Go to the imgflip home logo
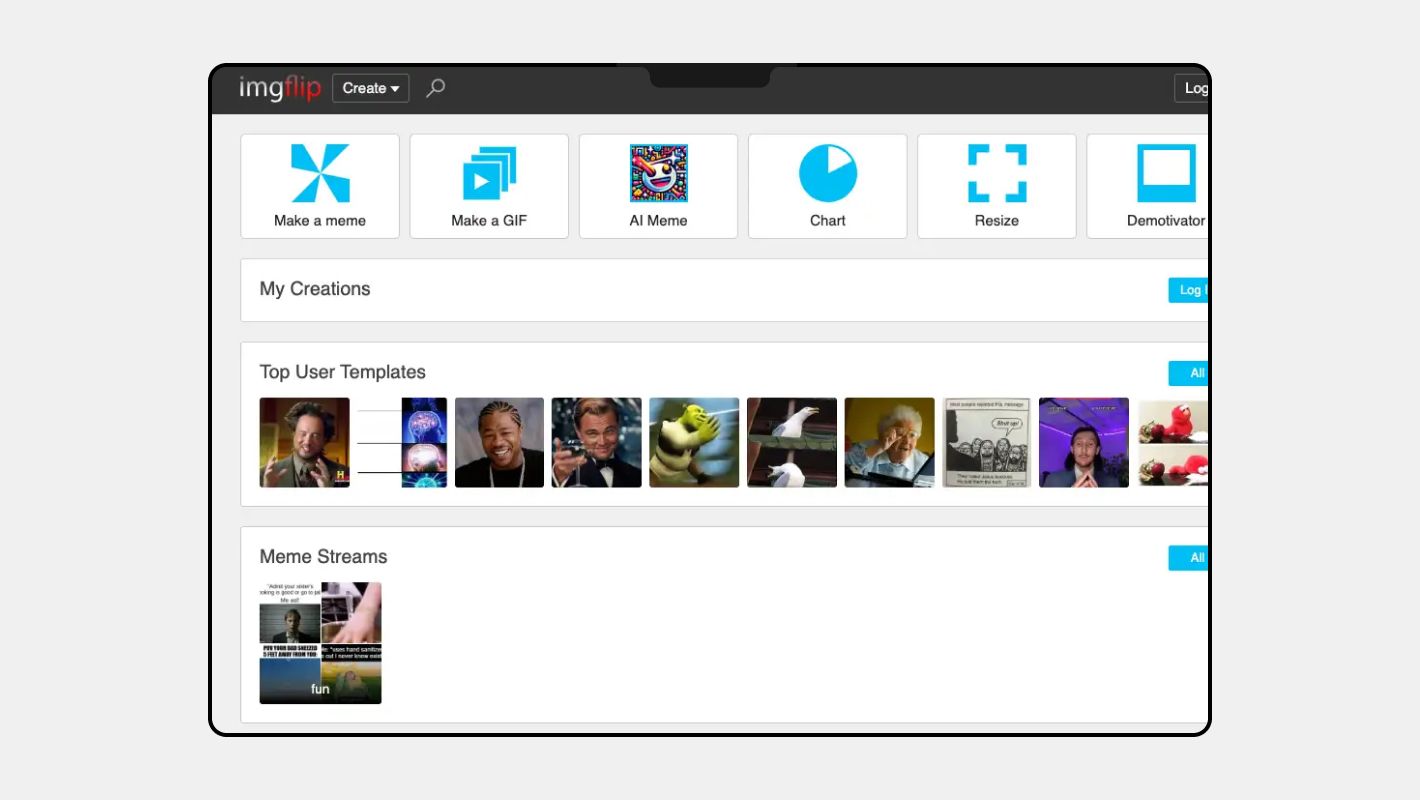This screenshot has width=1420, height=800. point(280,88)
